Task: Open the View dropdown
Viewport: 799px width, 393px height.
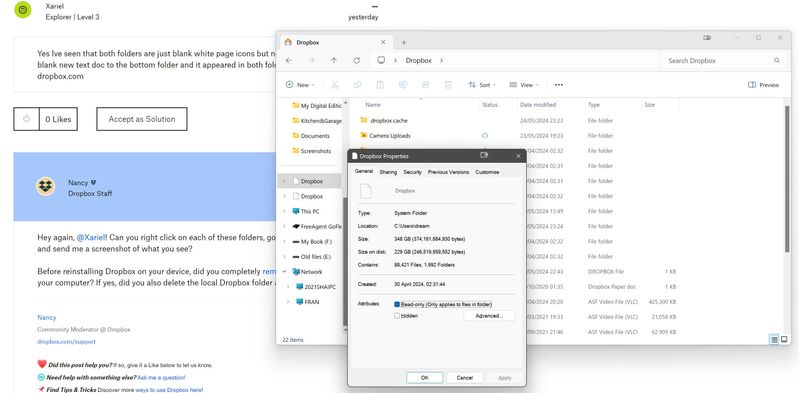Action: (523, 85)
